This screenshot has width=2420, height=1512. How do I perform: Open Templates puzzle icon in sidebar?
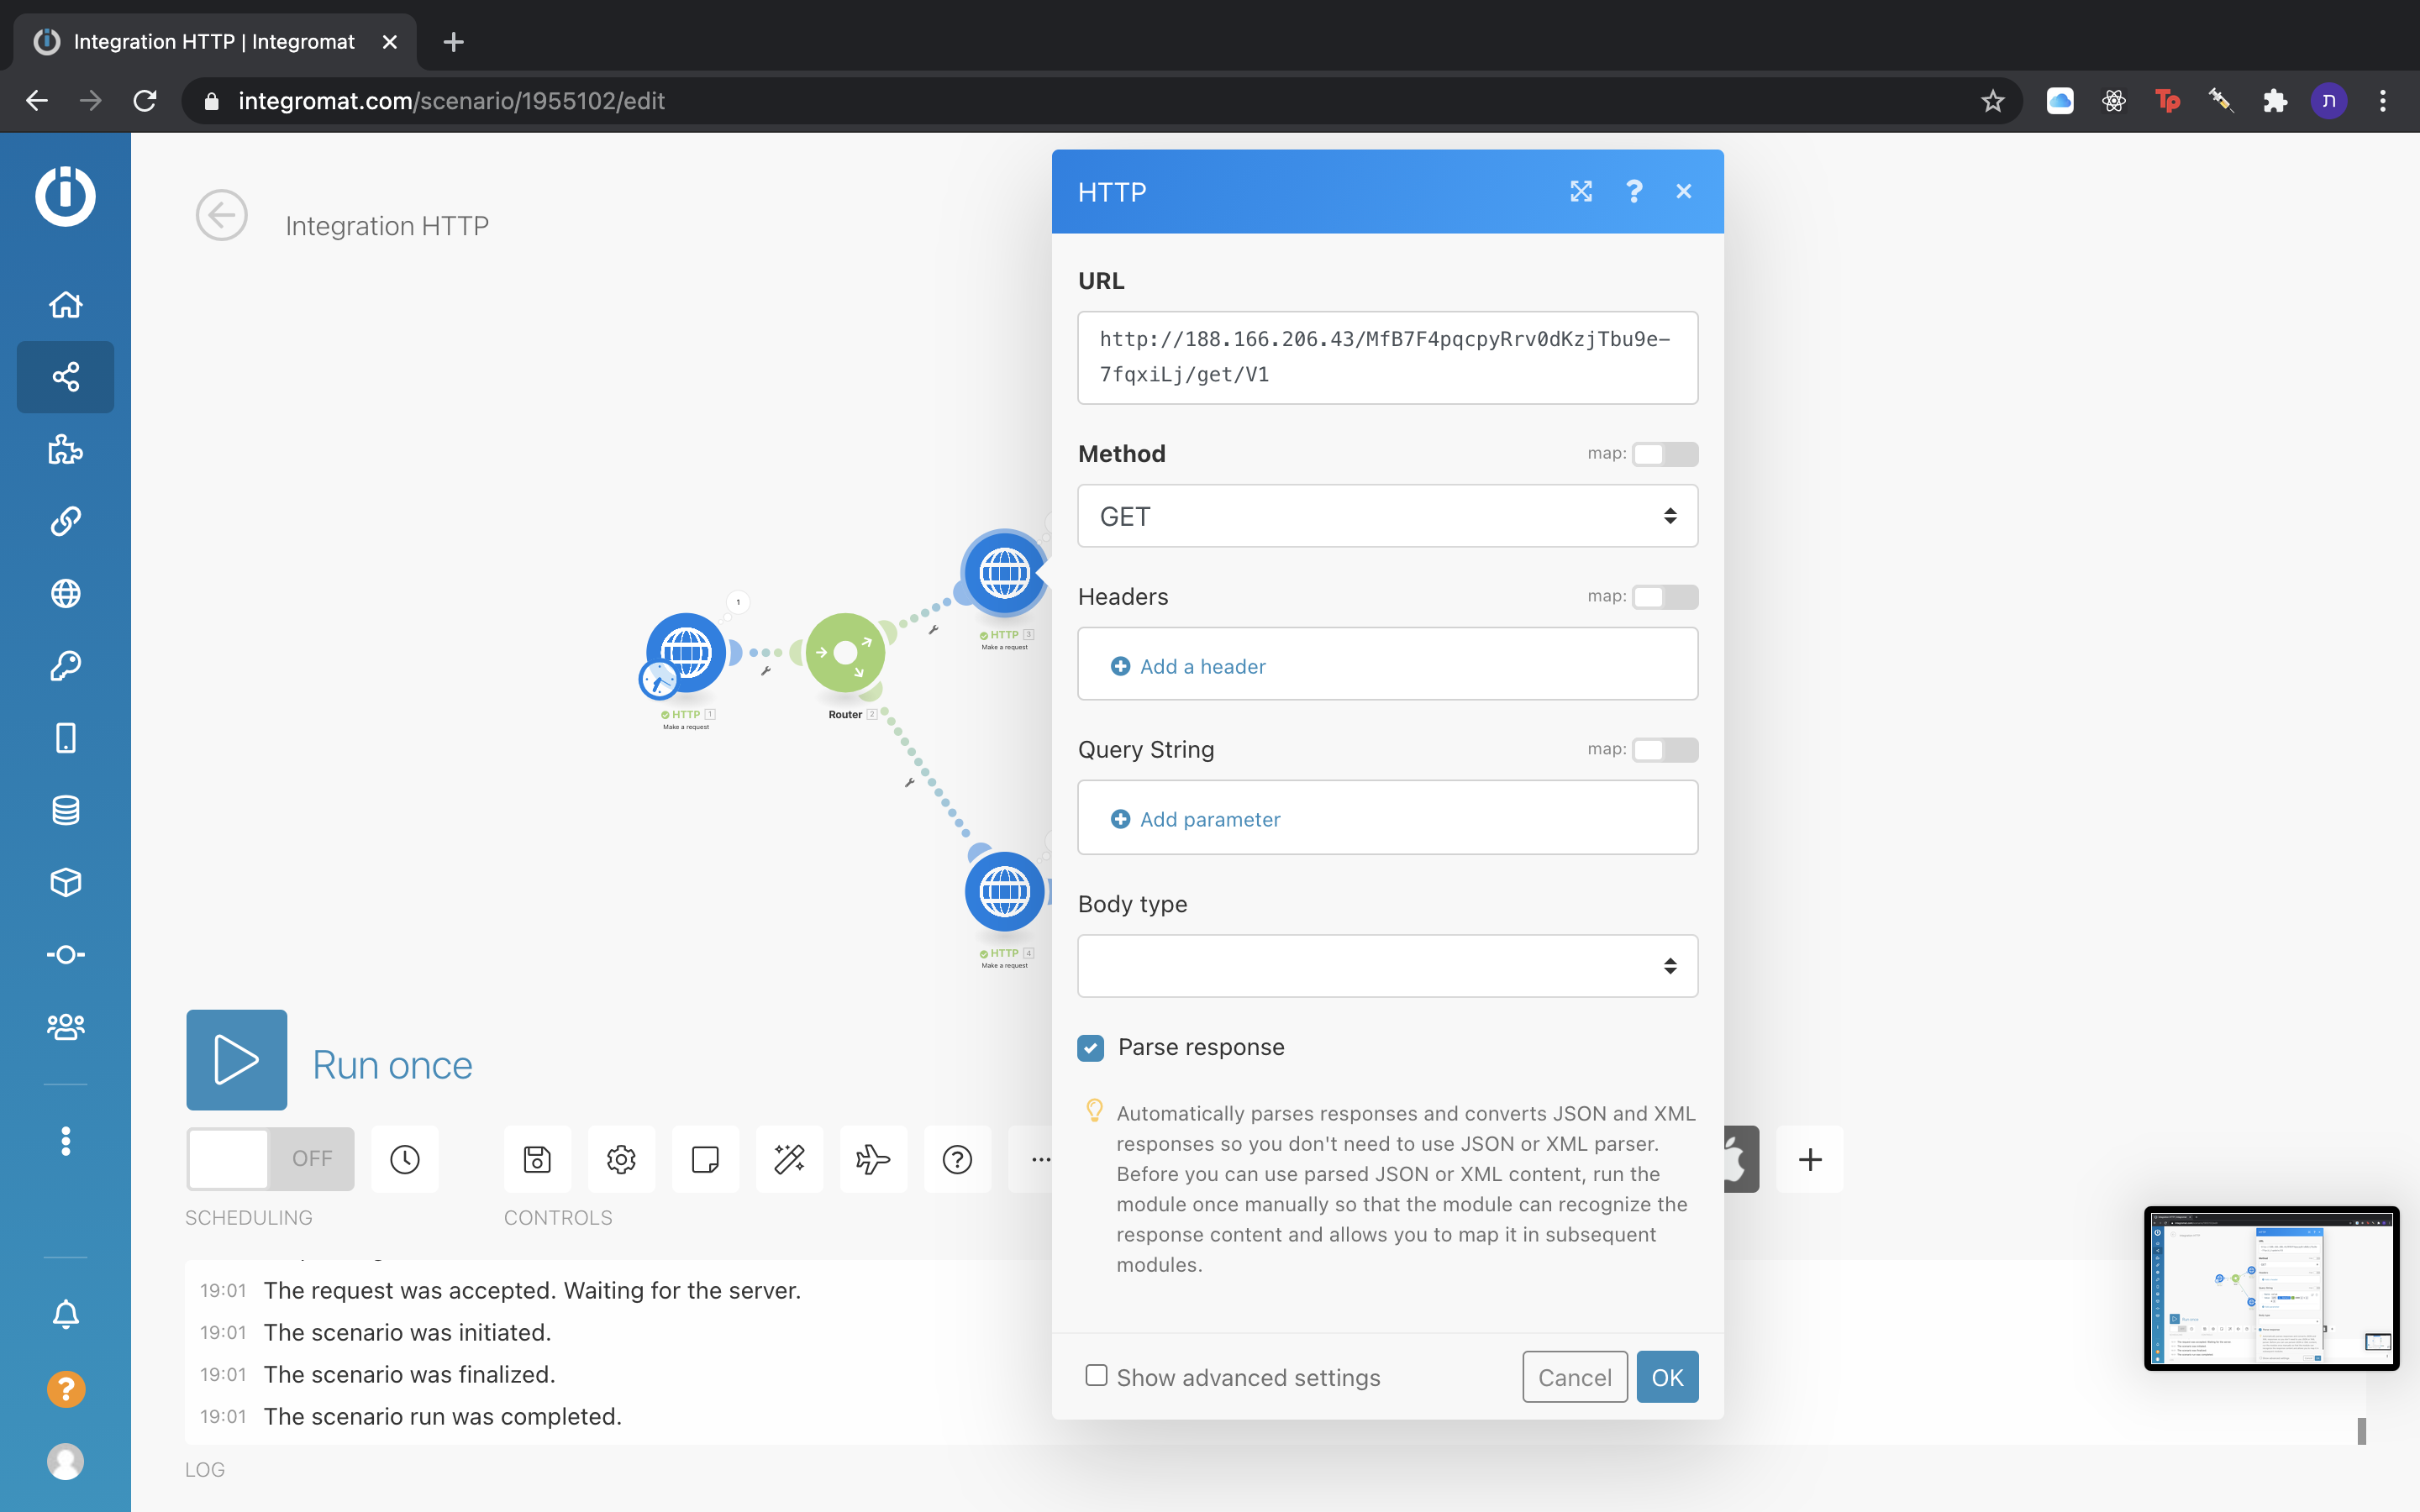click(65, 449)
